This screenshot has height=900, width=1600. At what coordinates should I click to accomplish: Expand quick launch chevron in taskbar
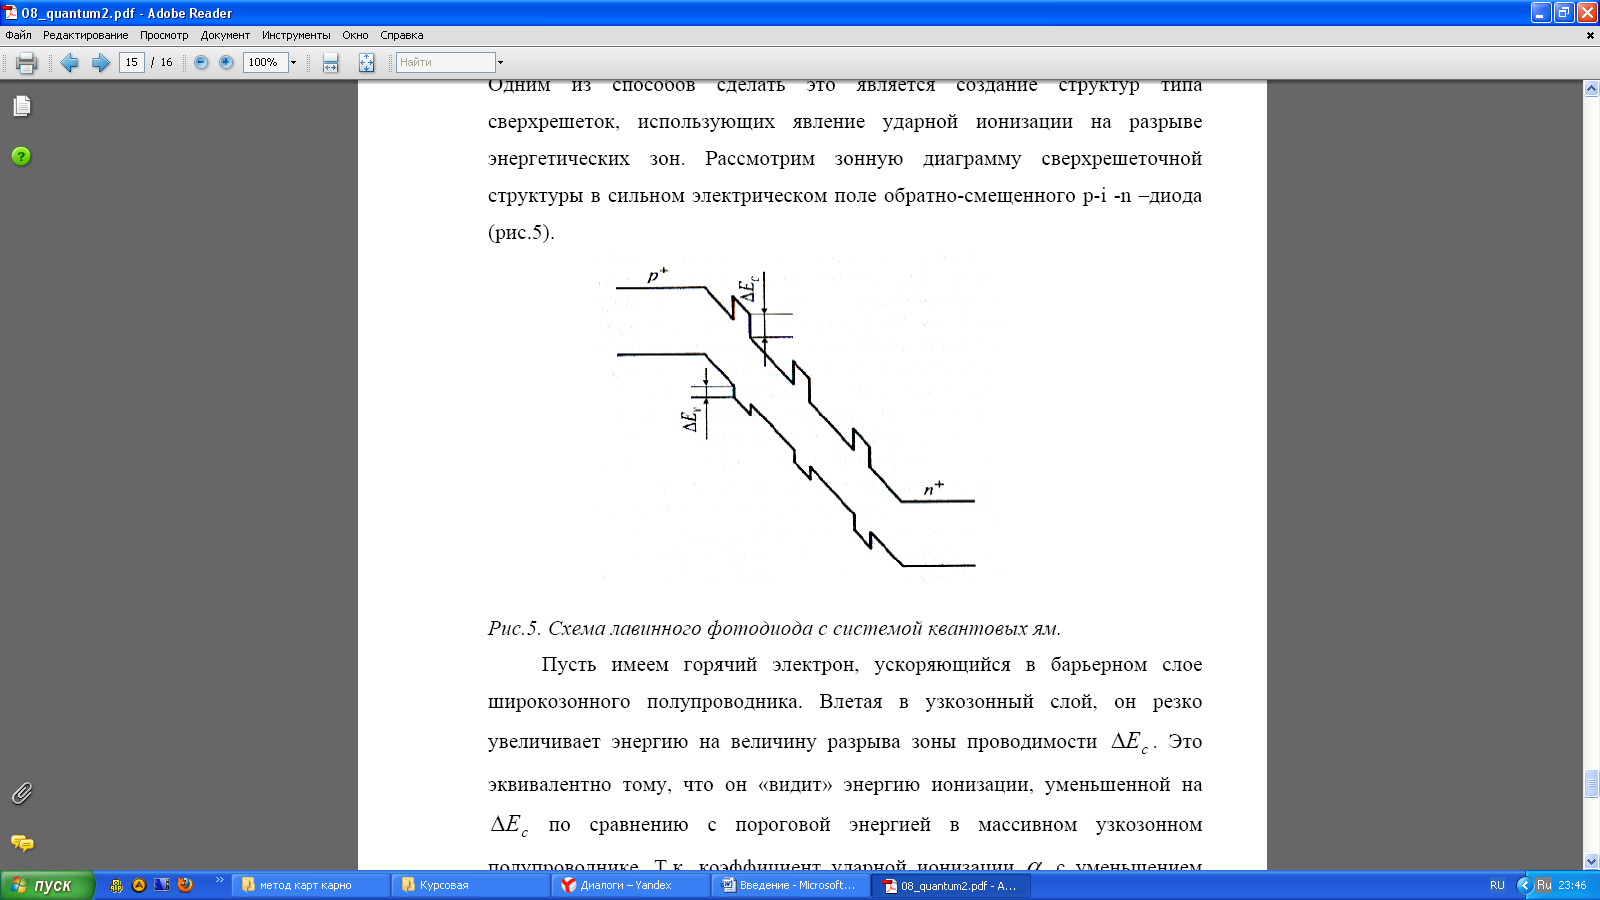click(220, 880)
